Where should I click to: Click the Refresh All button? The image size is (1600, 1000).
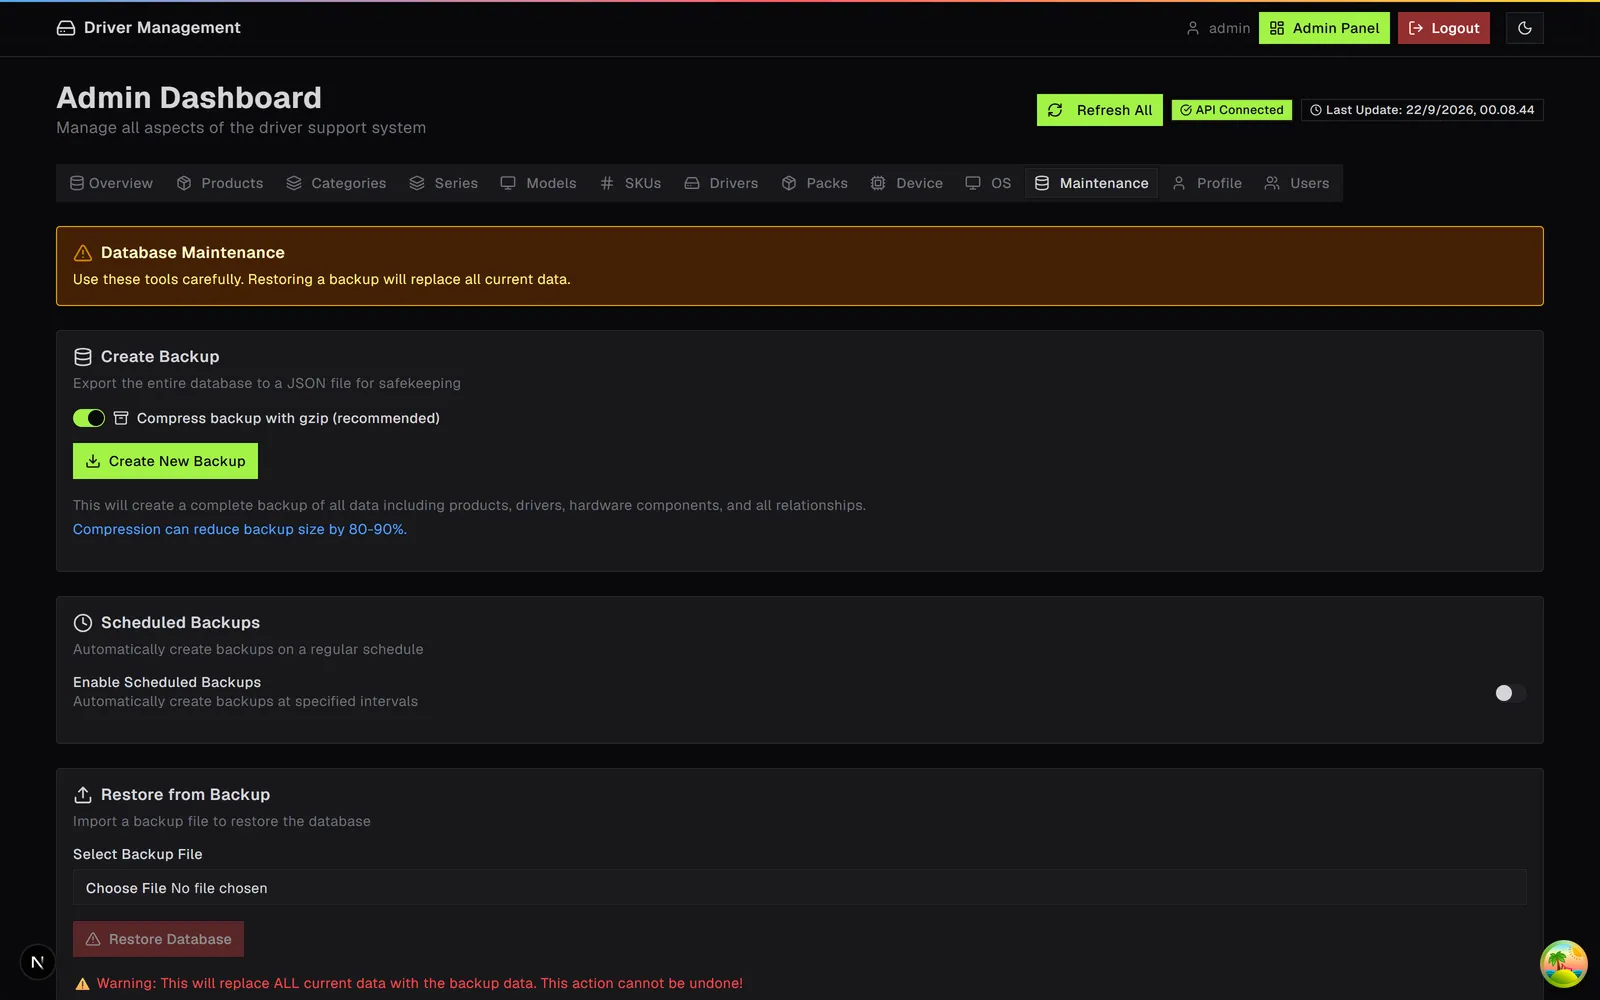pyautogui.click(x=1100, y=110)
